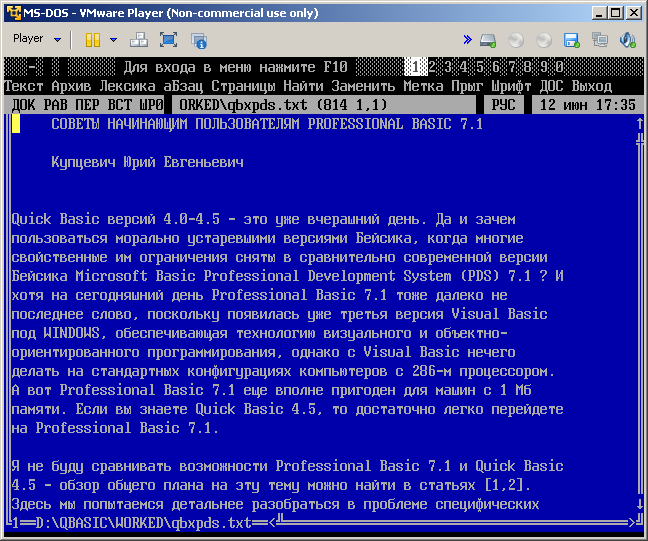Toggle the ВСТ insert mode indicator
Image resolution: width=648 pixels, height=541 pixels.
[119, 105]
